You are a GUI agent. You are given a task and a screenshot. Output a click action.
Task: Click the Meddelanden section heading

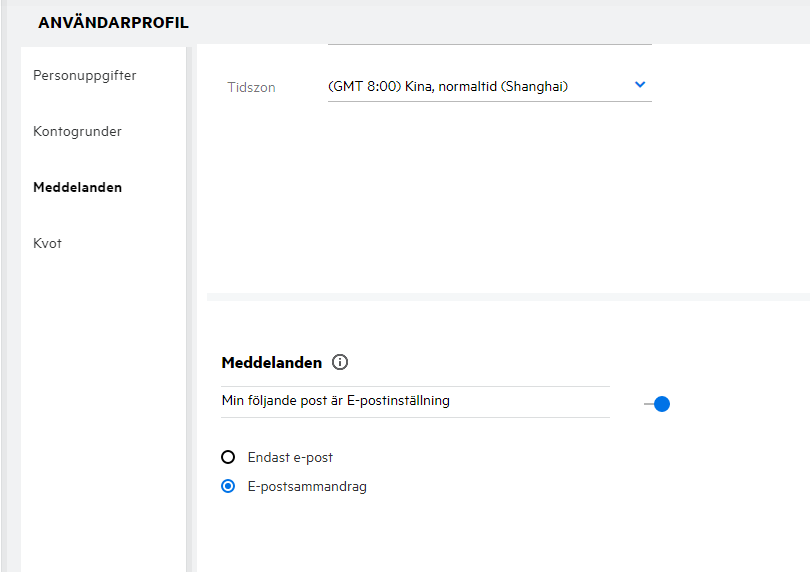[x=271, y=363]
